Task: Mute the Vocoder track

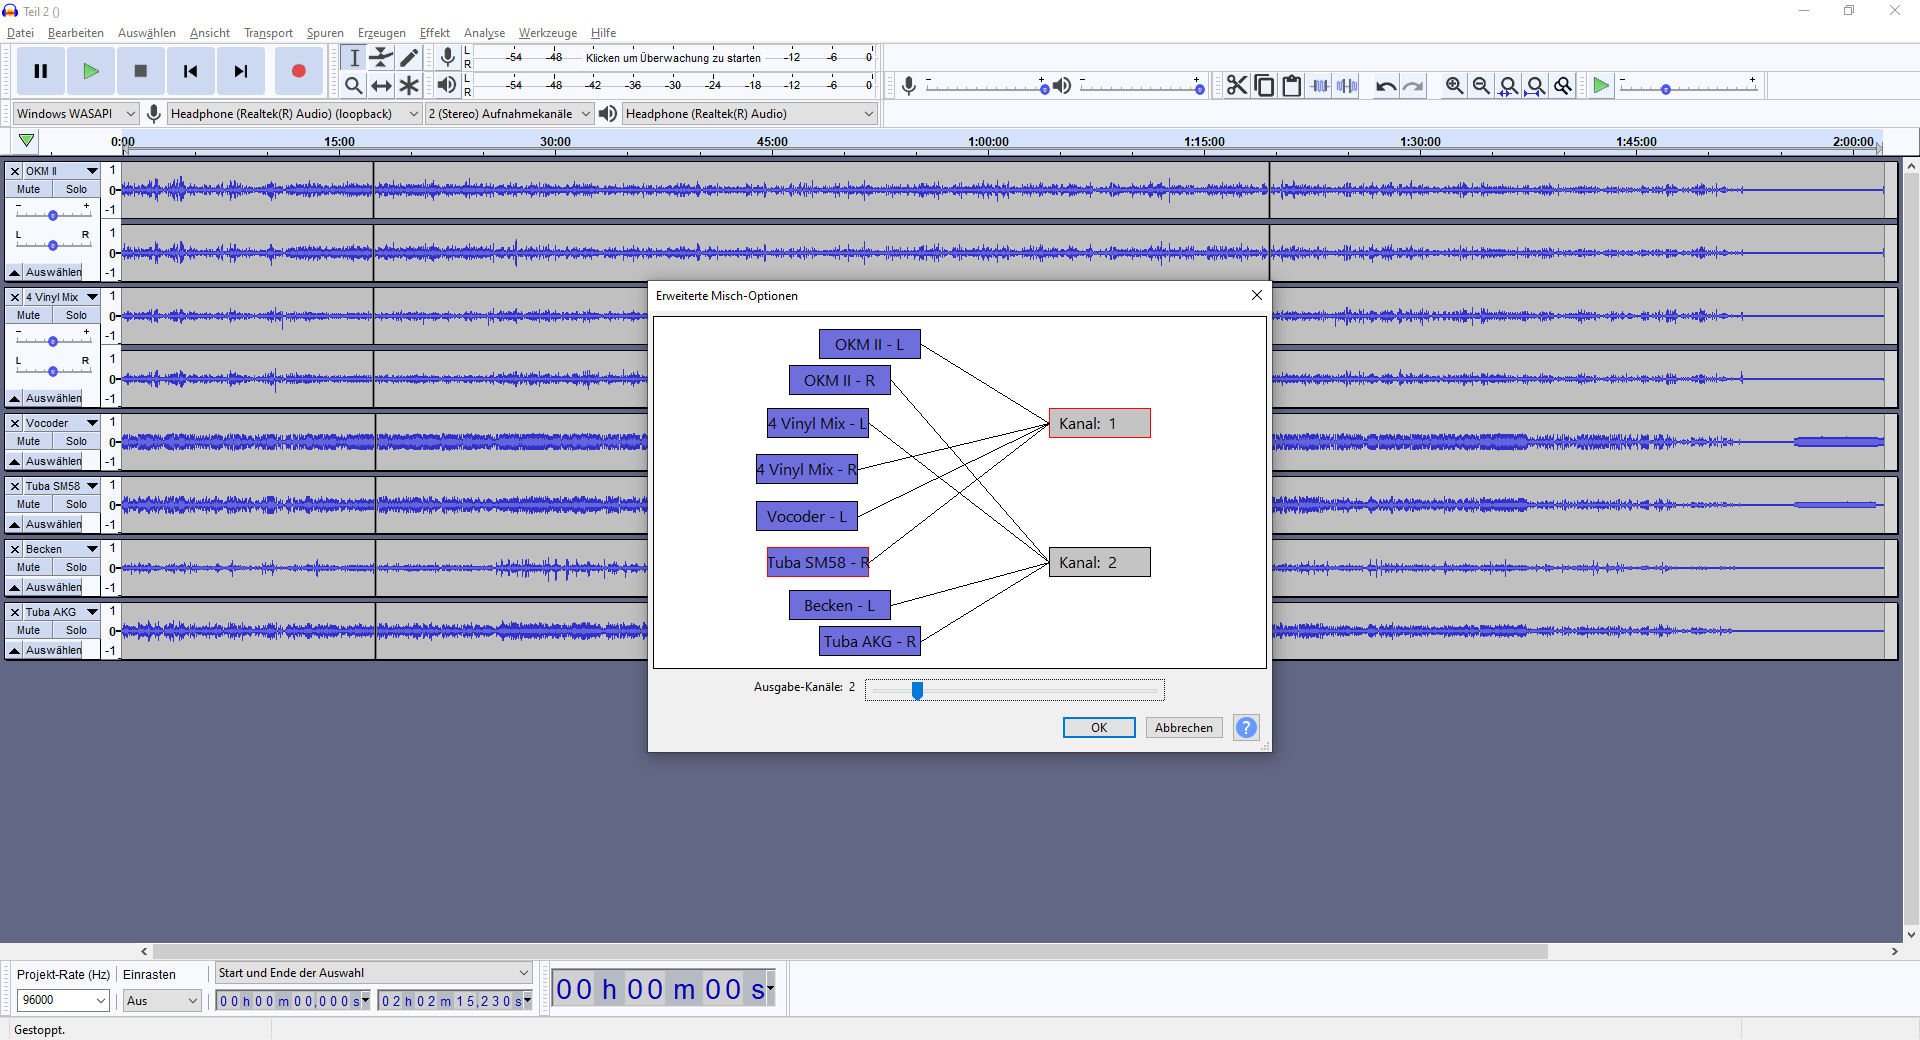Action: click(x=29, y=441)
